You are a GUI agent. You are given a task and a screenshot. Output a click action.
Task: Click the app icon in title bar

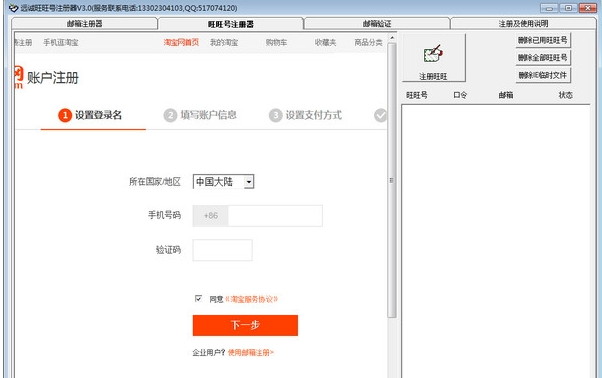click(13, 8)
